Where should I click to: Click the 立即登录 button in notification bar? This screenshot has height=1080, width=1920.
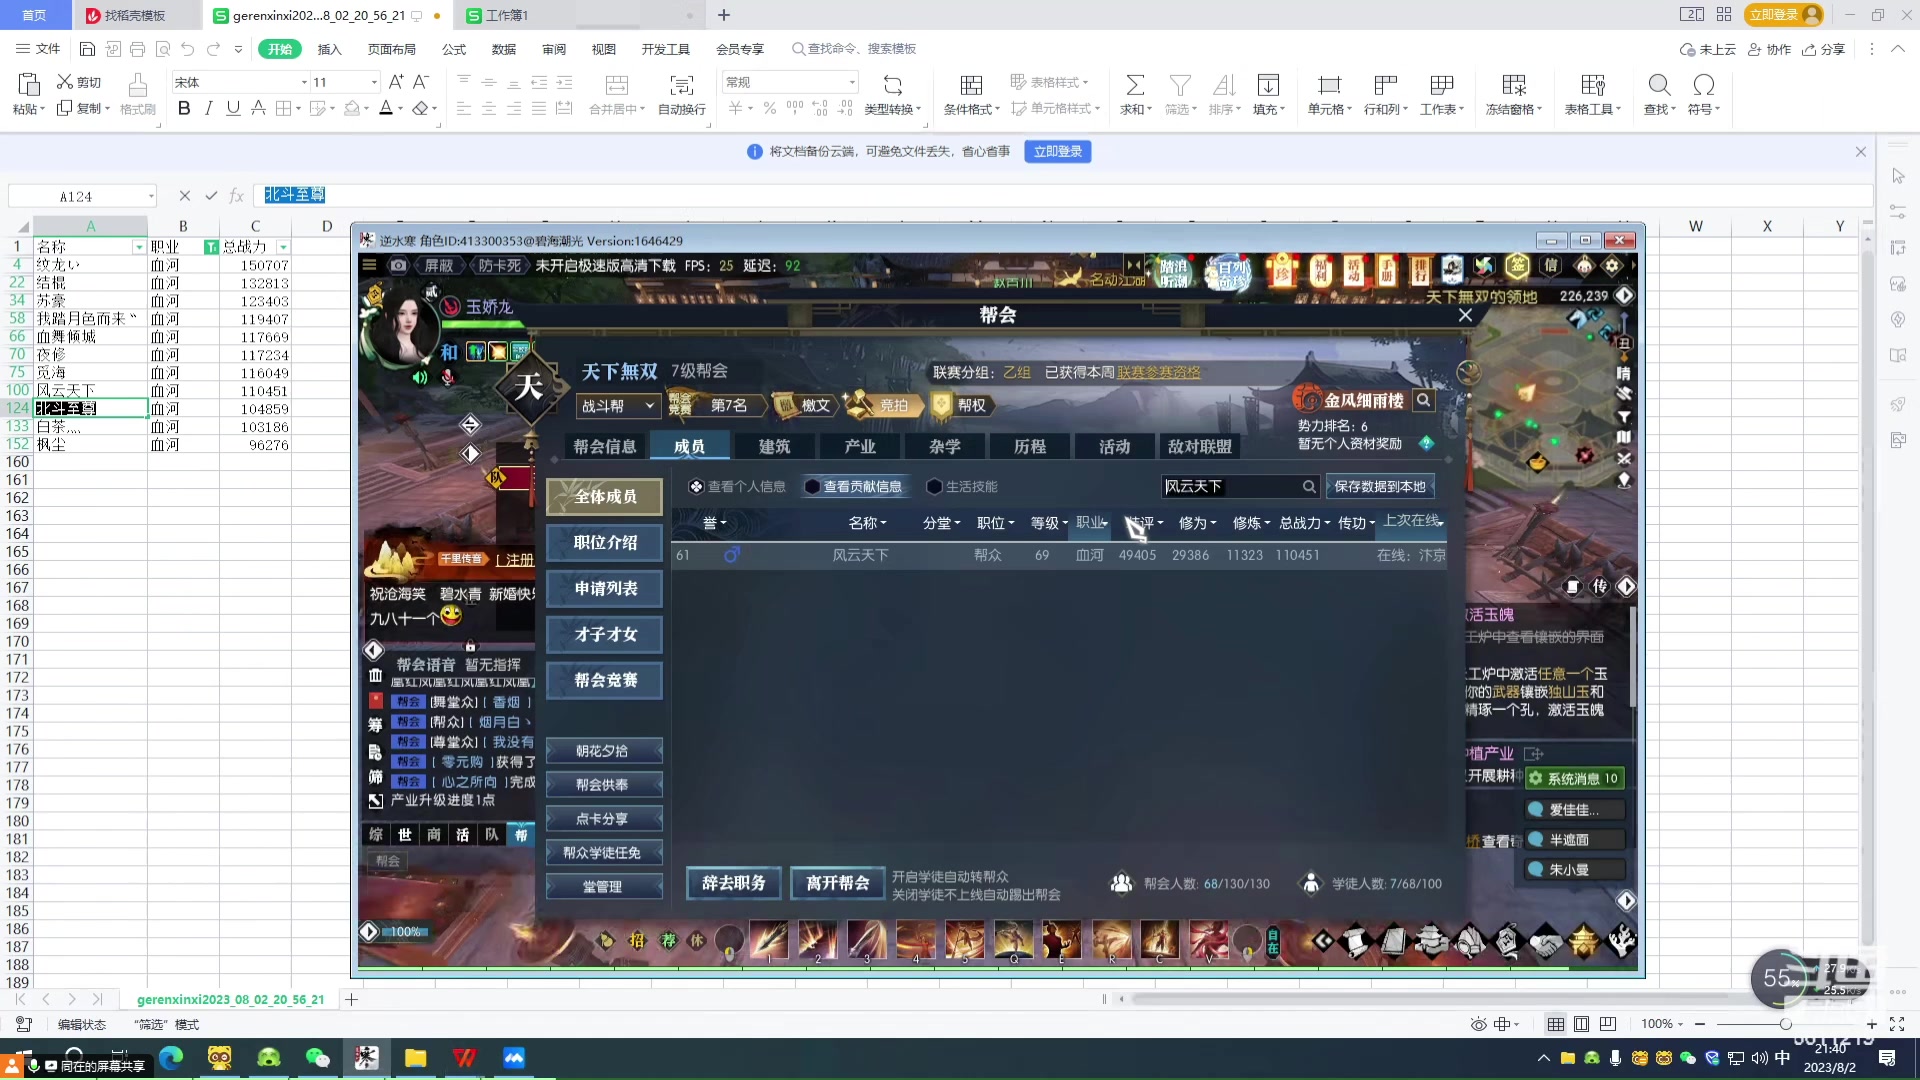point(1057,152)
